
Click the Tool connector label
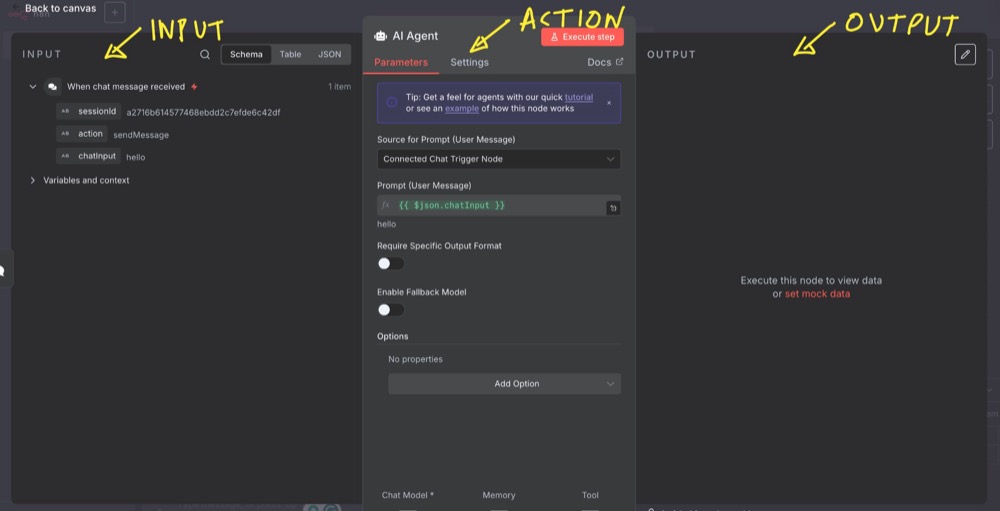point(590,495)
